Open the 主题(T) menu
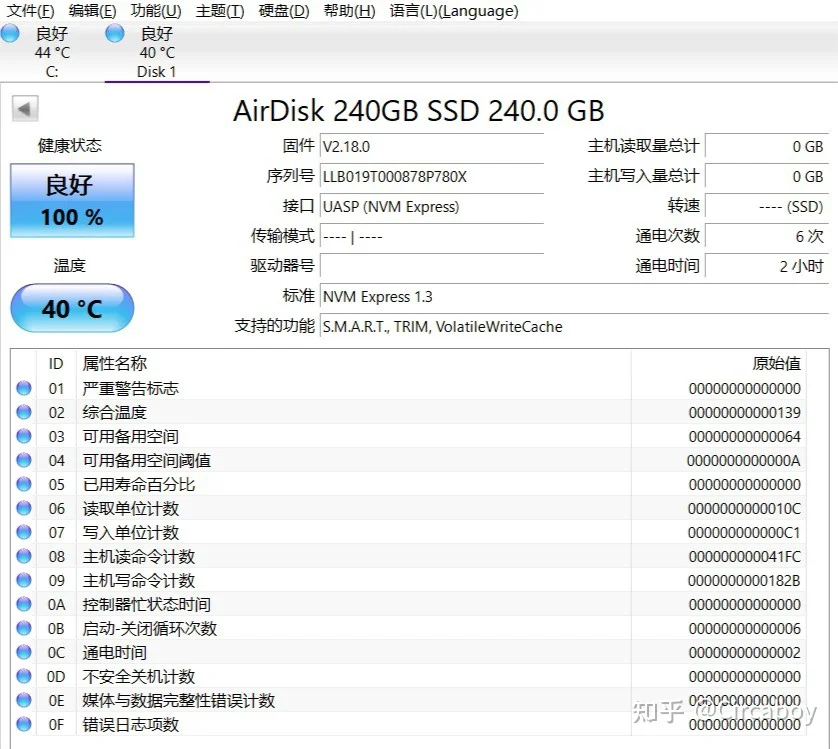 pos(220,10)
